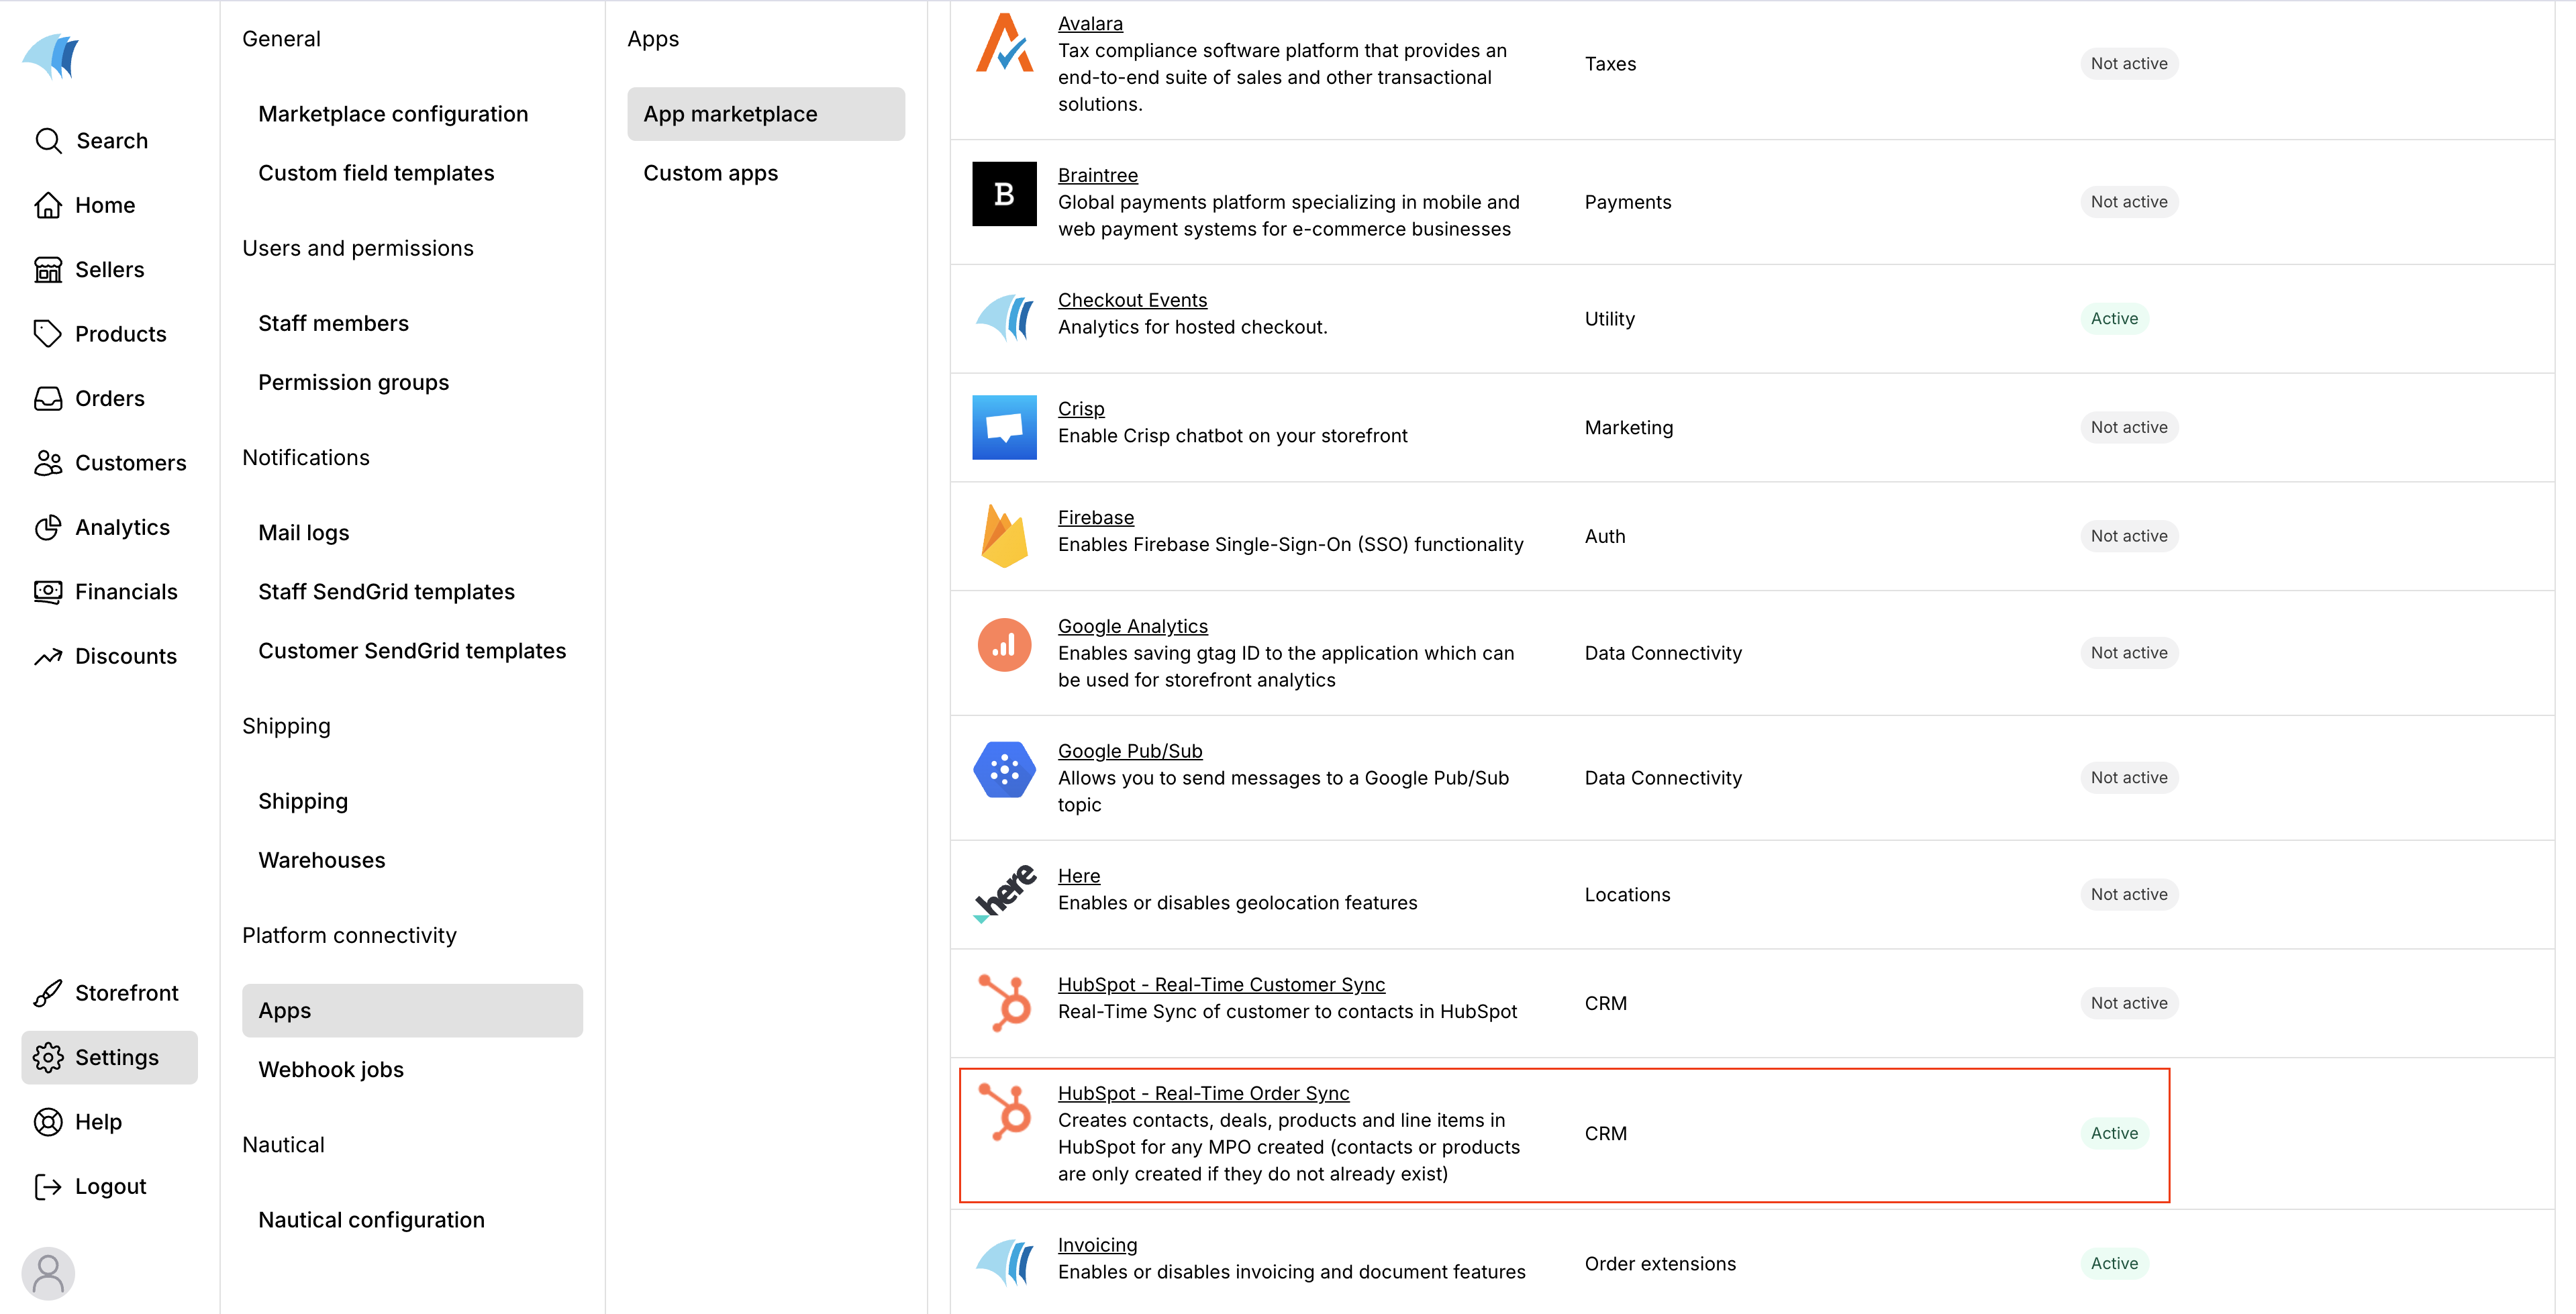Open the Braintree app link

(x=1097, y=175)
